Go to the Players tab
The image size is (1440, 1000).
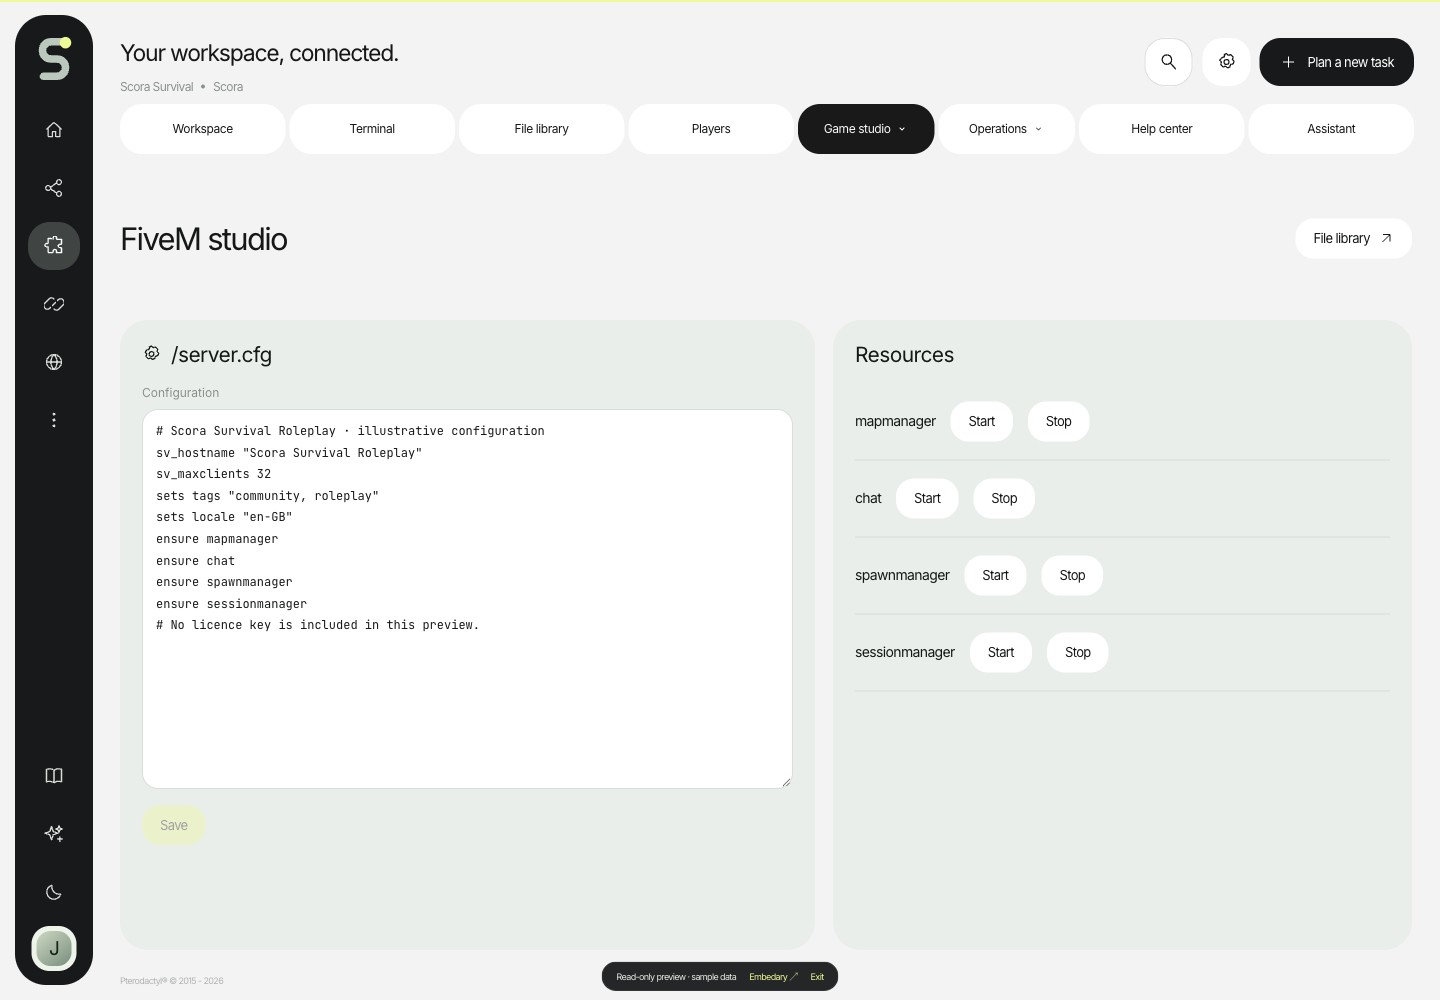click(711, 129)
